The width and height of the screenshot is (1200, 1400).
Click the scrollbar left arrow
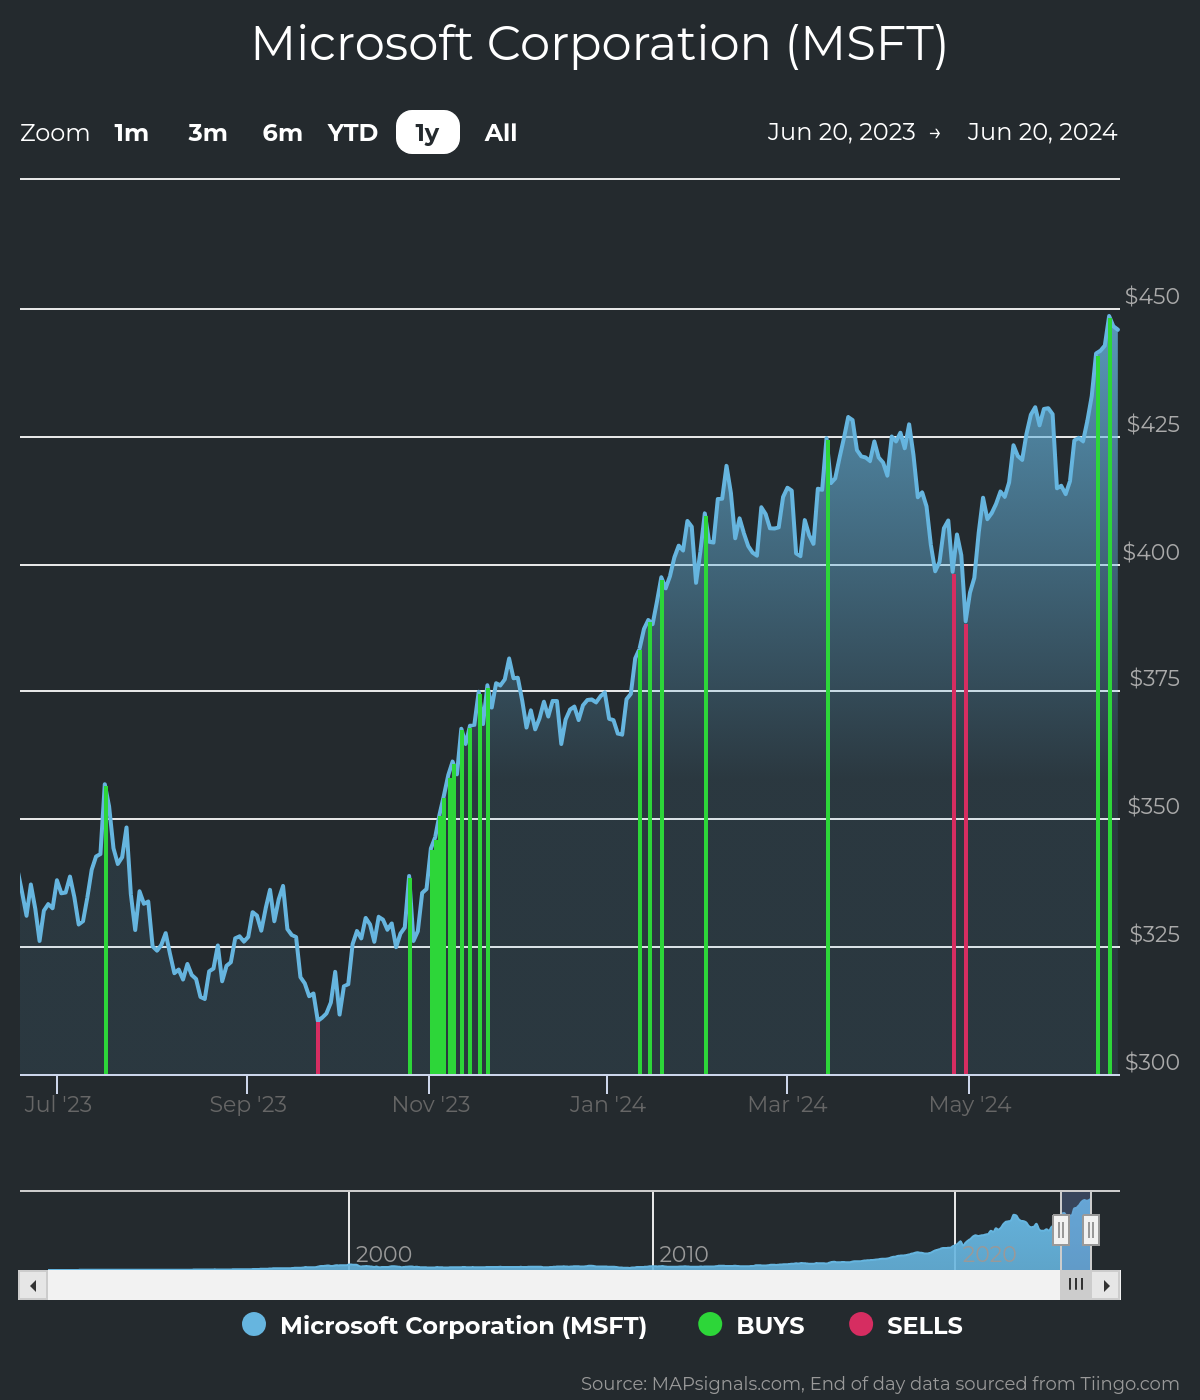(x=33, y=1285)
